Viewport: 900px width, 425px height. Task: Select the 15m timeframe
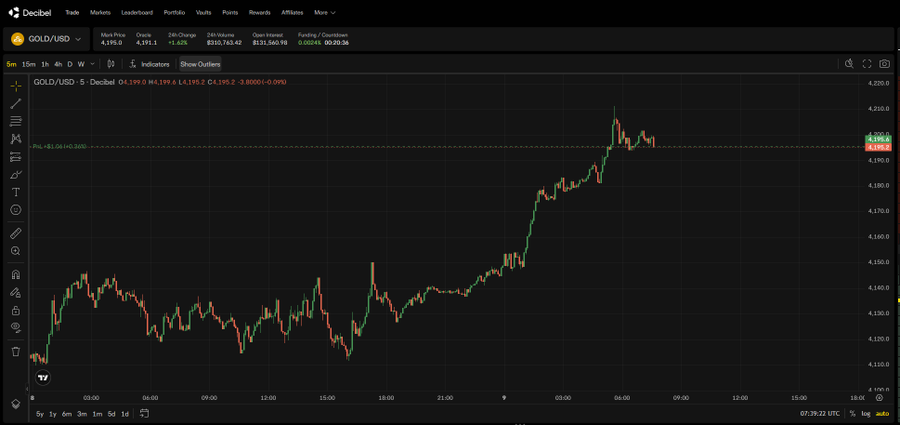point(29,64)
